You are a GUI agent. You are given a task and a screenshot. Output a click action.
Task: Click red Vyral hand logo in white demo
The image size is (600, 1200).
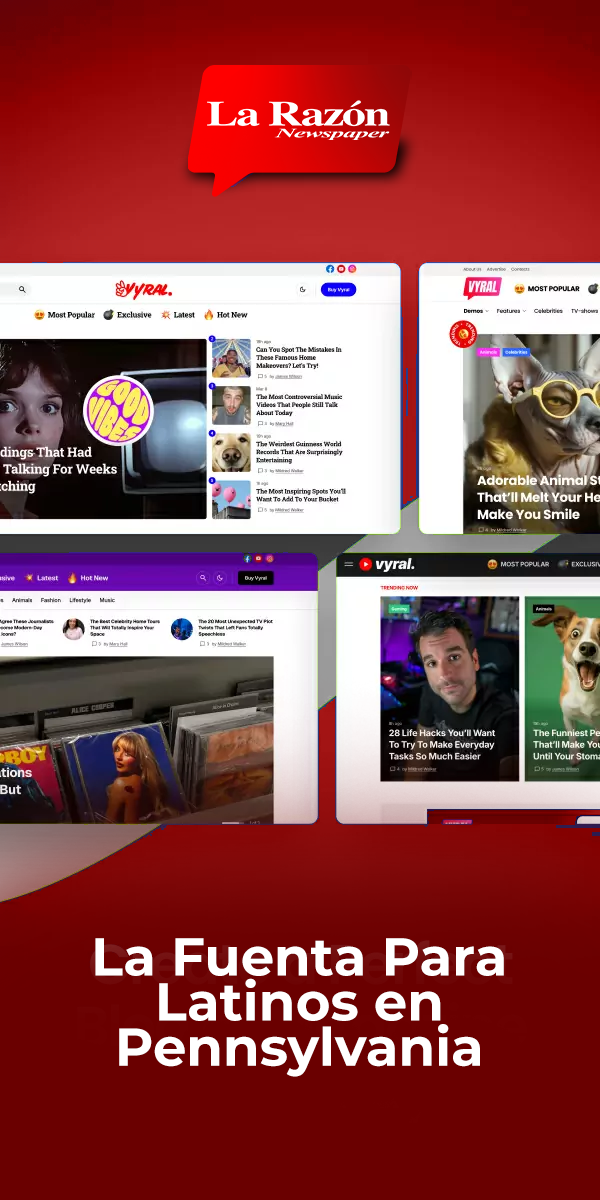pos(143,289)
